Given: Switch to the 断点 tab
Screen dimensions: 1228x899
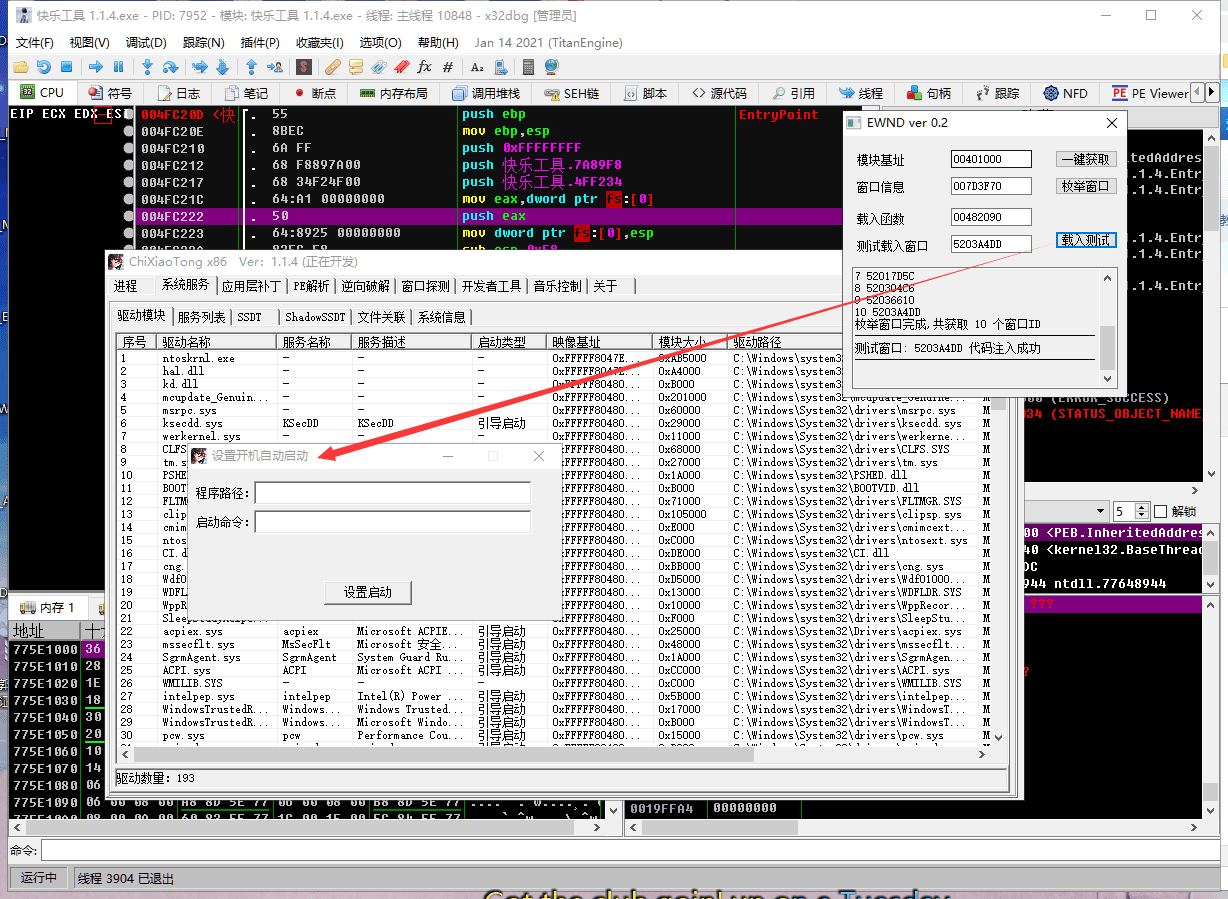Looking at the screenshot, I should pyautogui.click(x=314, y=93).
